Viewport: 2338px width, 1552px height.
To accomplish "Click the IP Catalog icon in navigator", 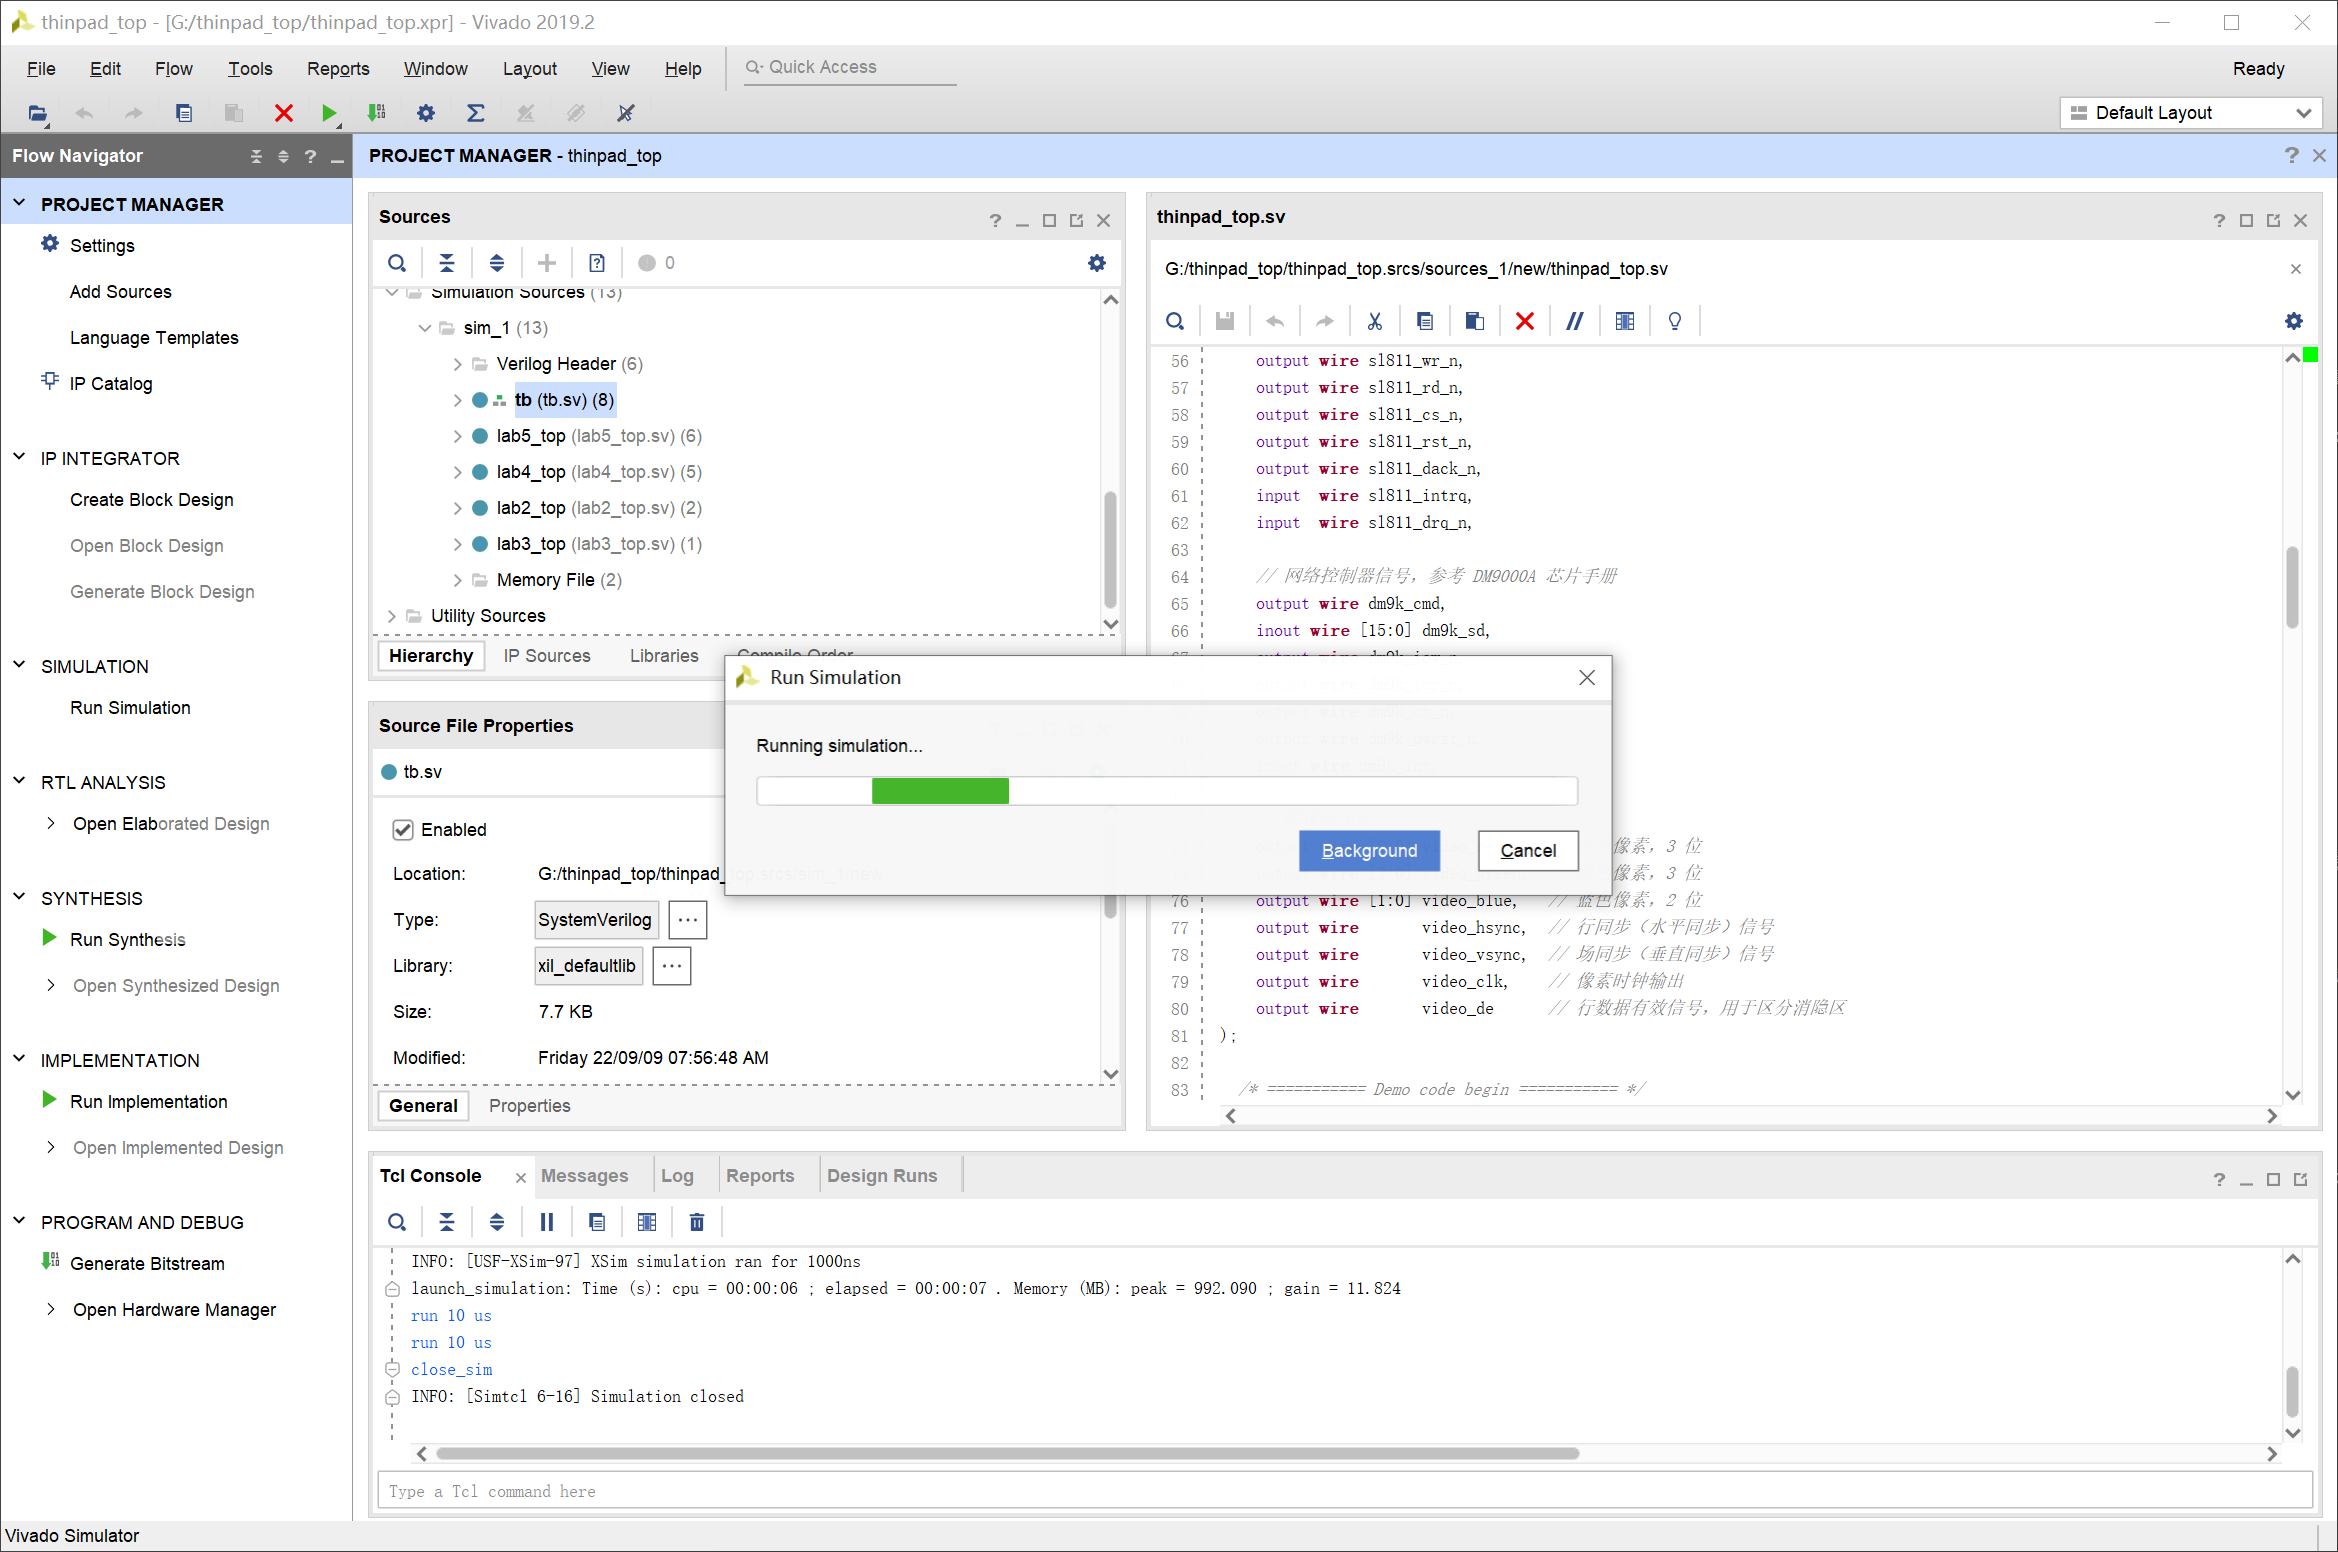I will tap(50, 382).
